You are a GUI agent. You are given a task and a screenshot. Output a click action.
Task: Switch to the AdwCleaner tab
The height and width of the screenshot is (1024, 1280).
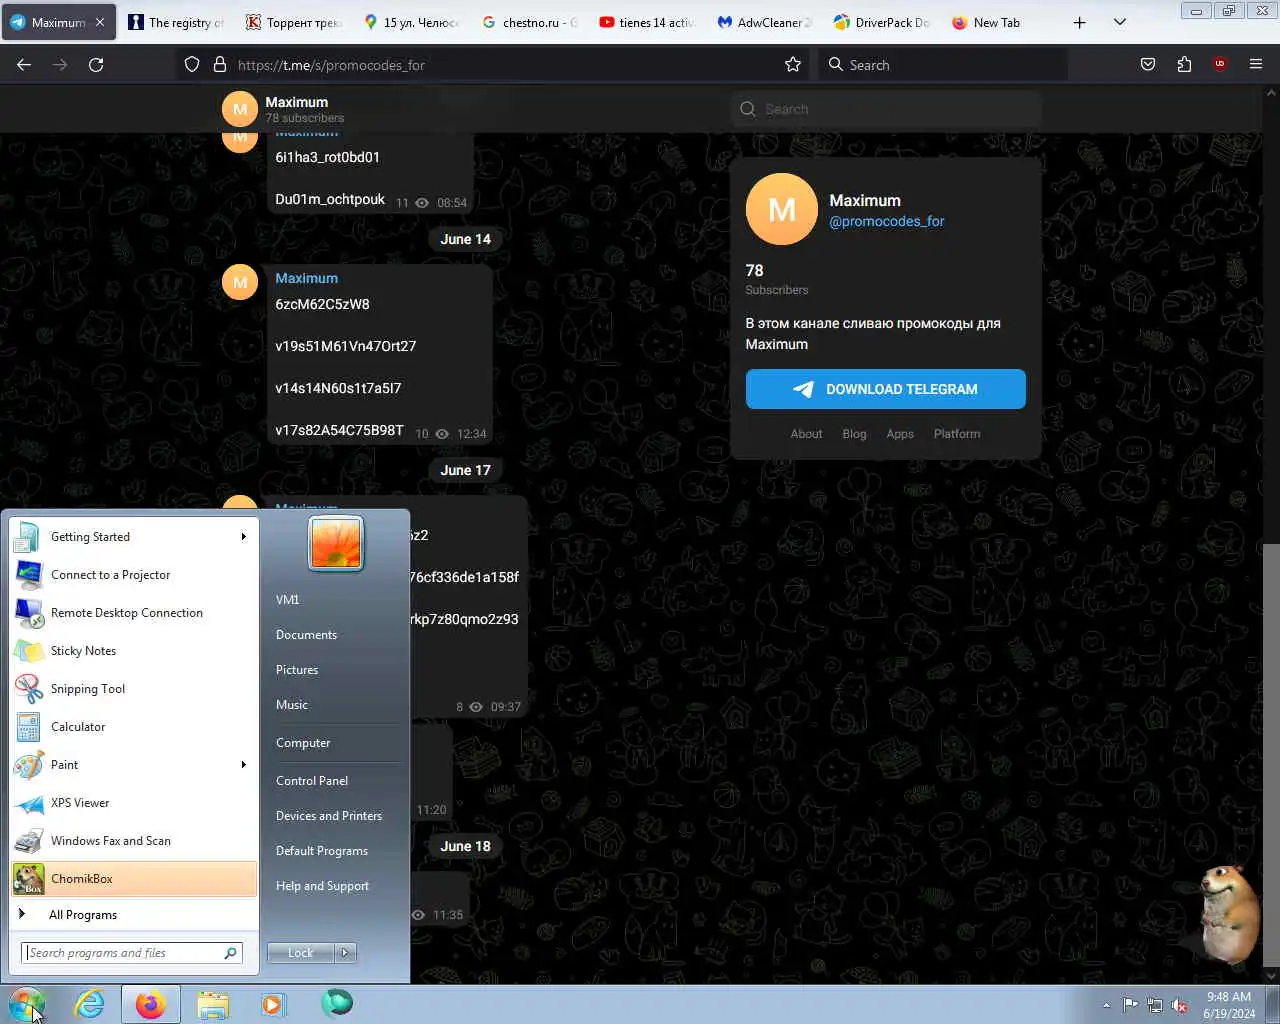click(765, 22)
